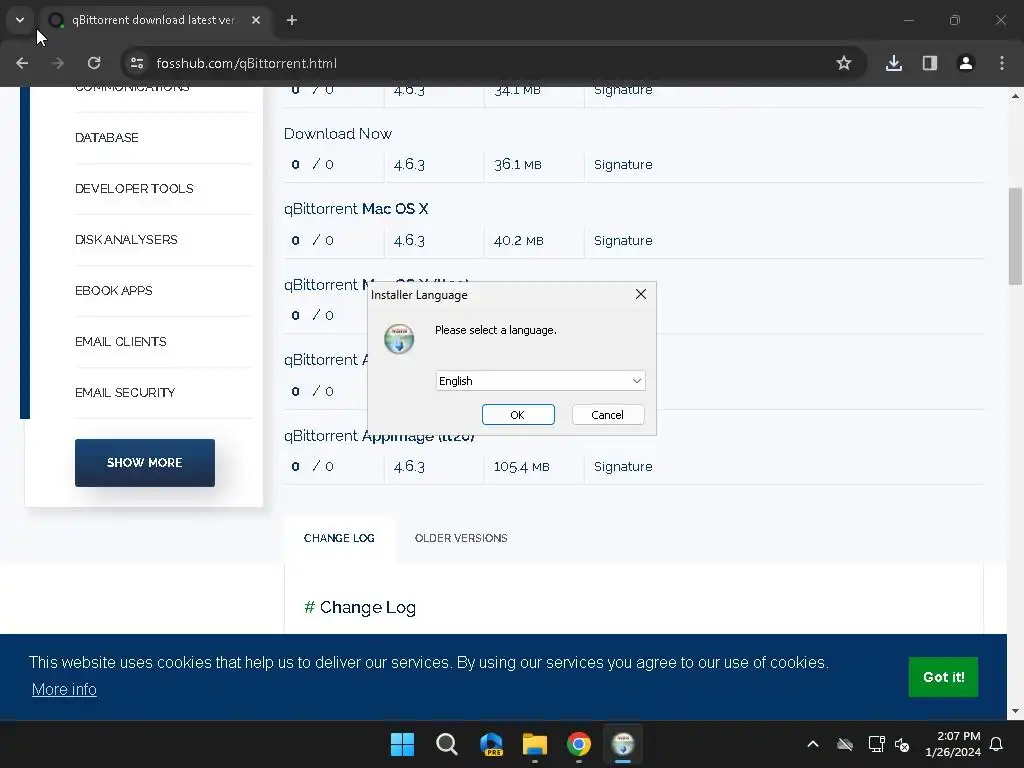Screen dimensions: 1024x768
Task: Open Microsoft Edge PRE from taskbar
Action: [491, 744]
